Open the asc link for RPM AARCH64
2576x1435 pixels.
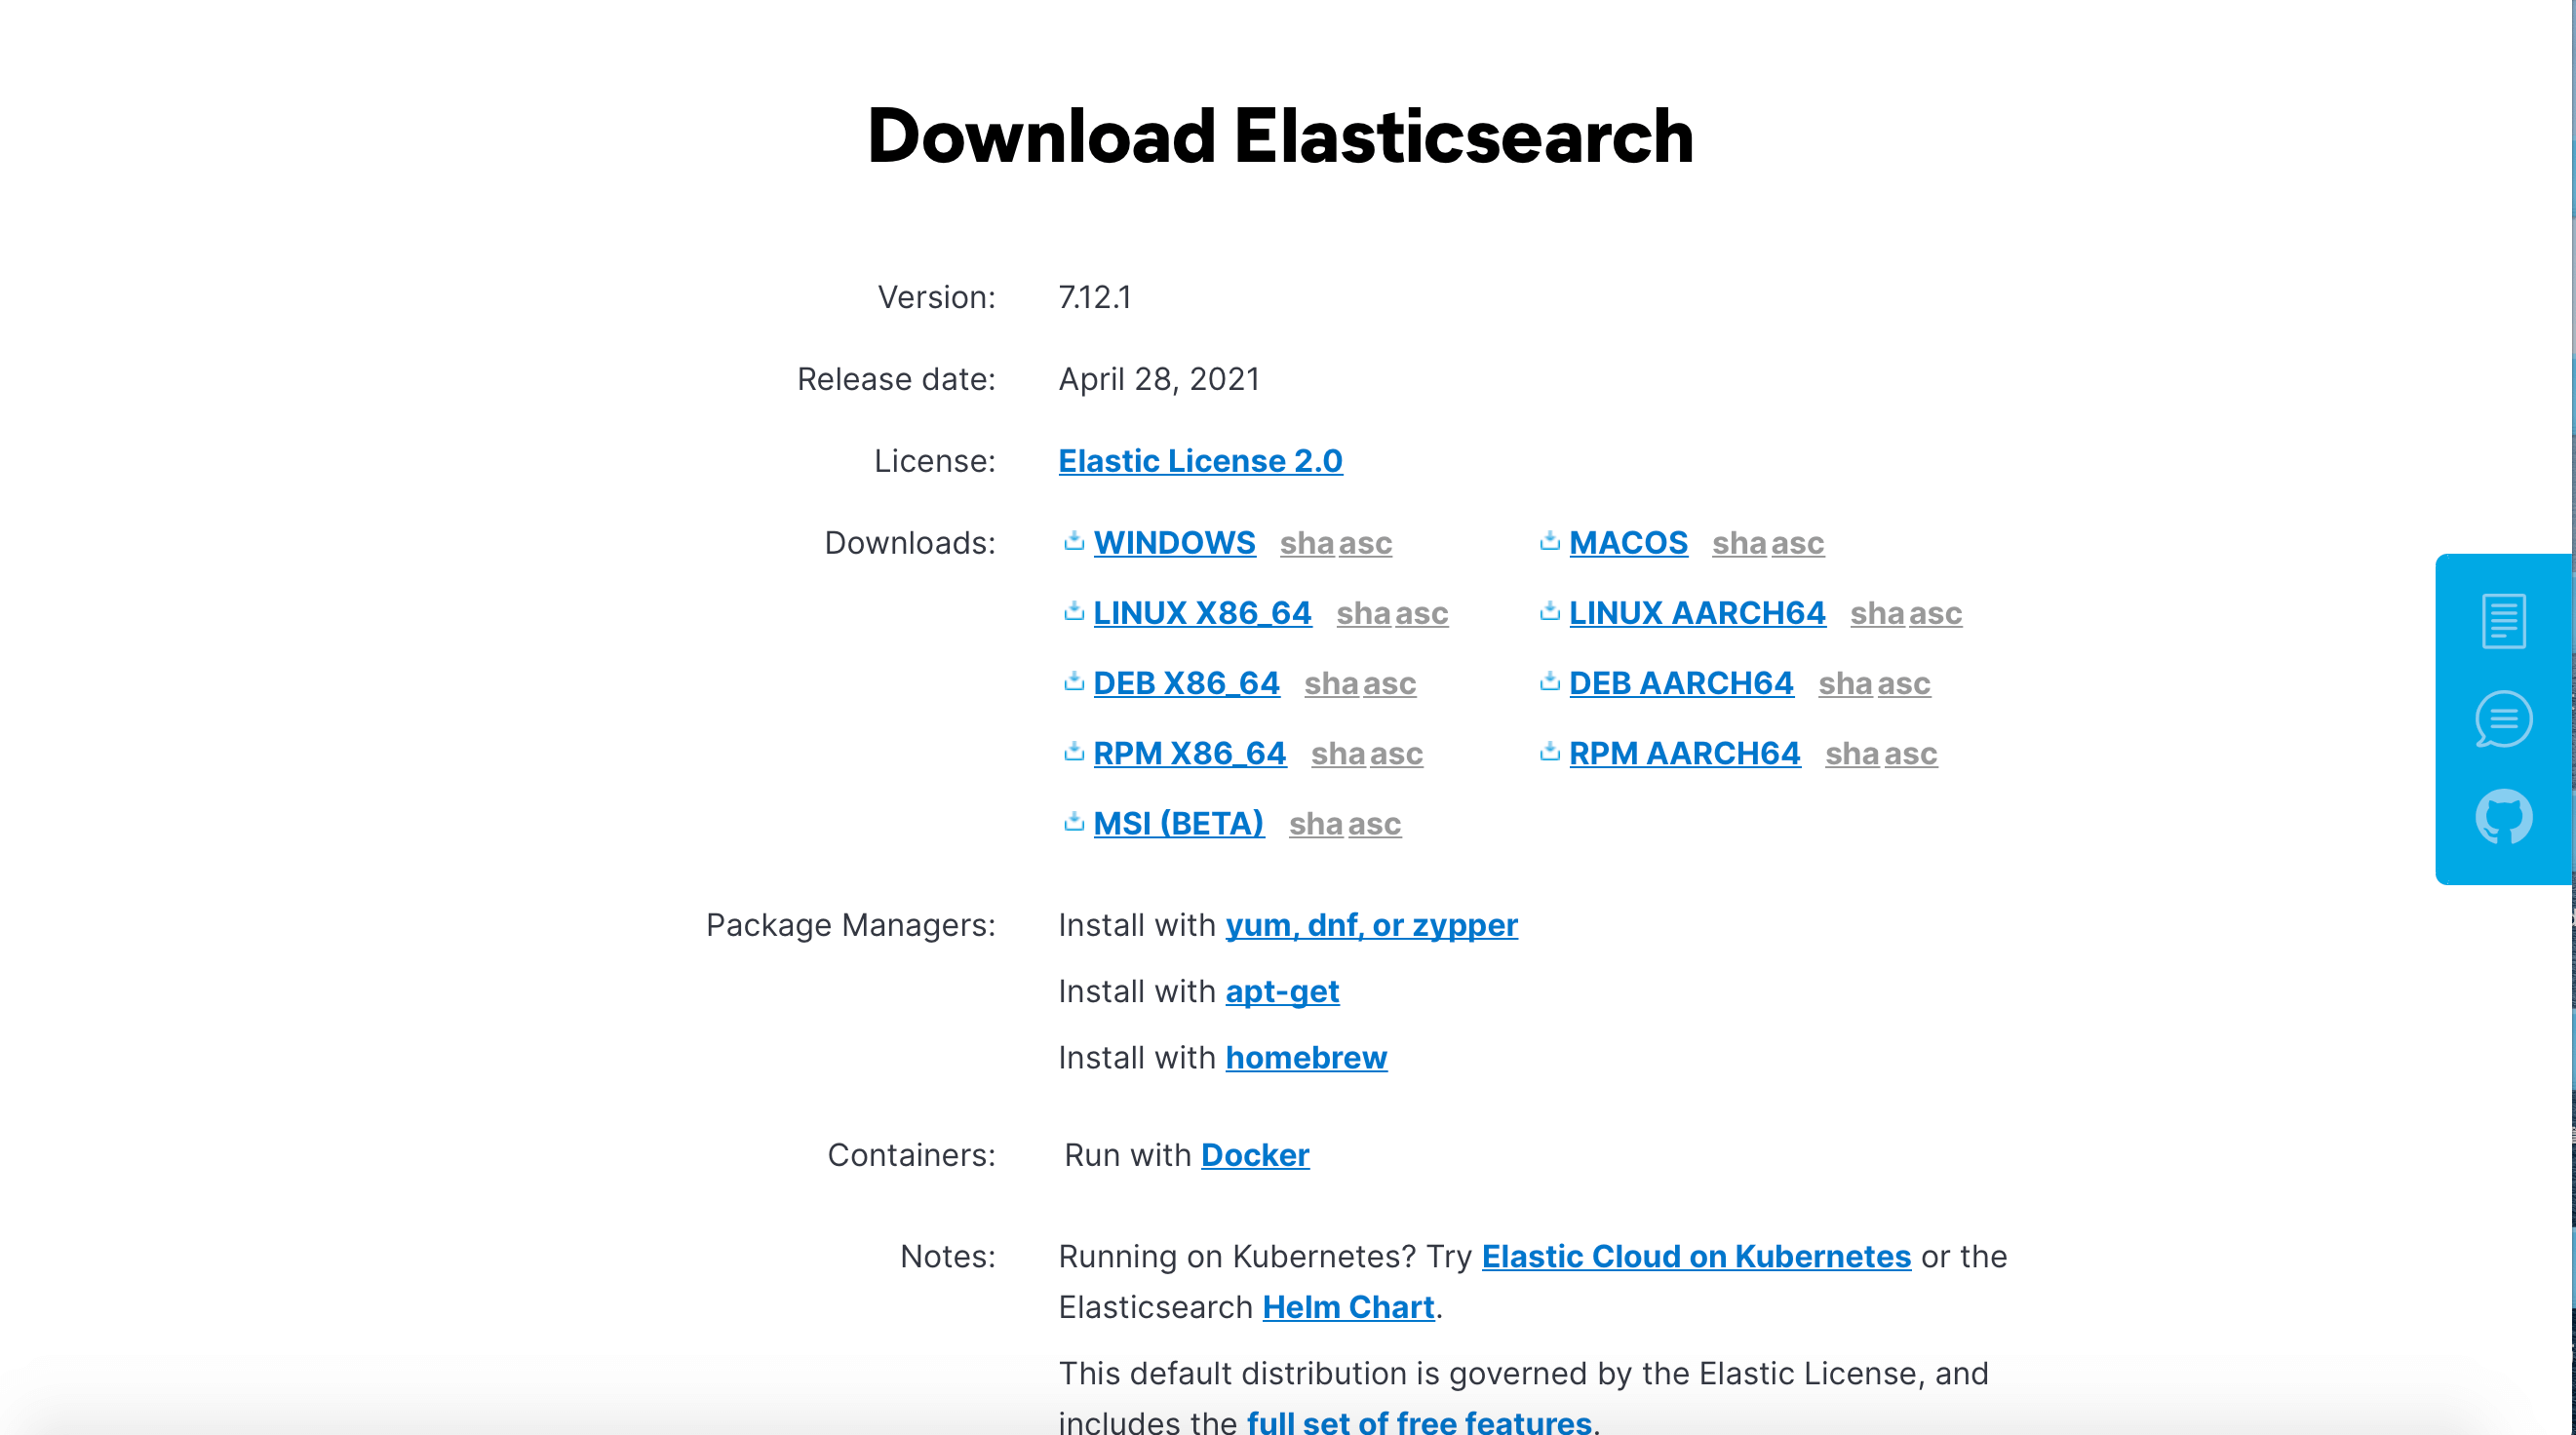coord(1910,753)
